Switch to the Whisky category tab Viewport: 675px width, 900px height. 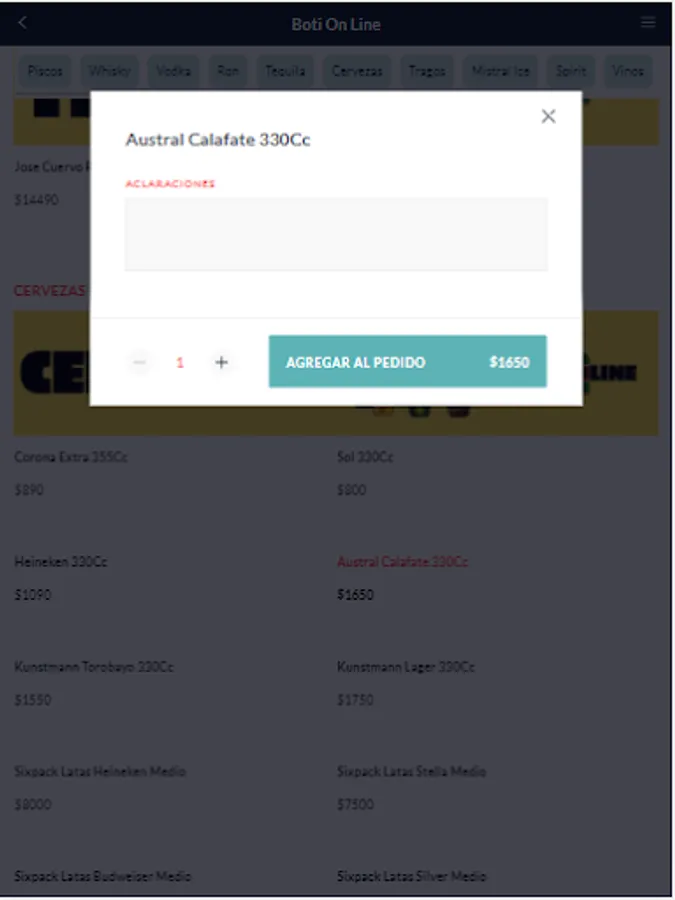coord(109,71)
